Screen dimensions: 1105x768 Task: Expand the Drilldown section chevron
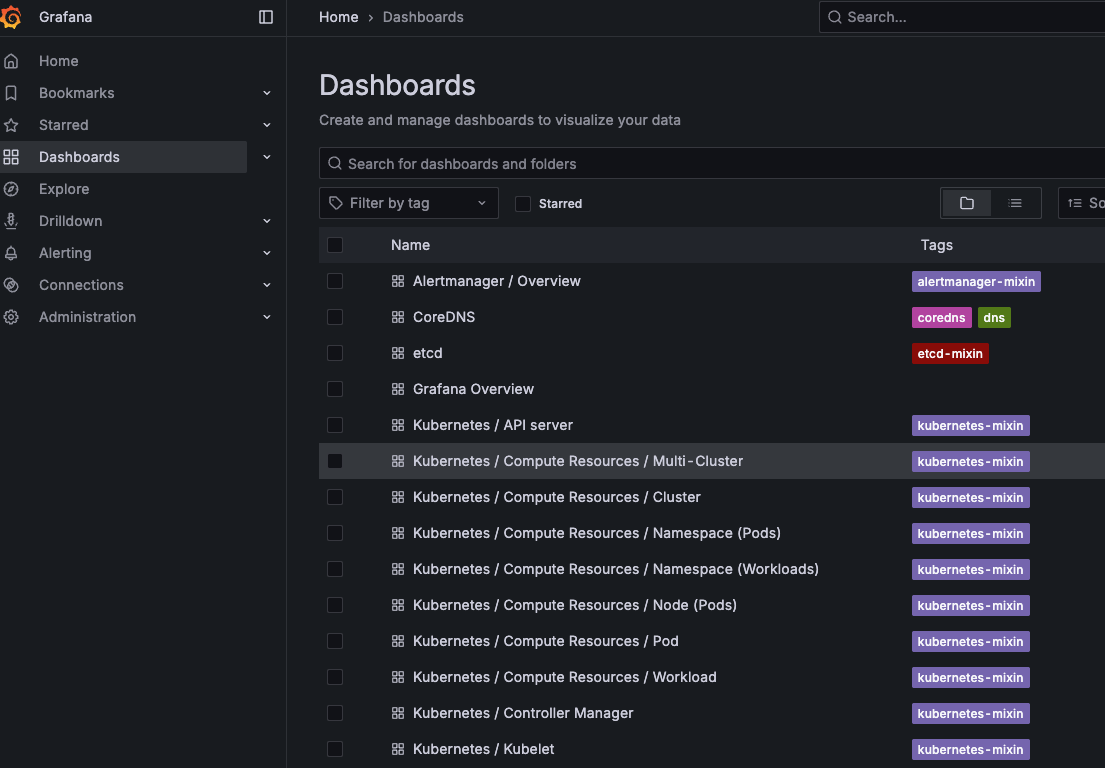(x=267, y=221)
